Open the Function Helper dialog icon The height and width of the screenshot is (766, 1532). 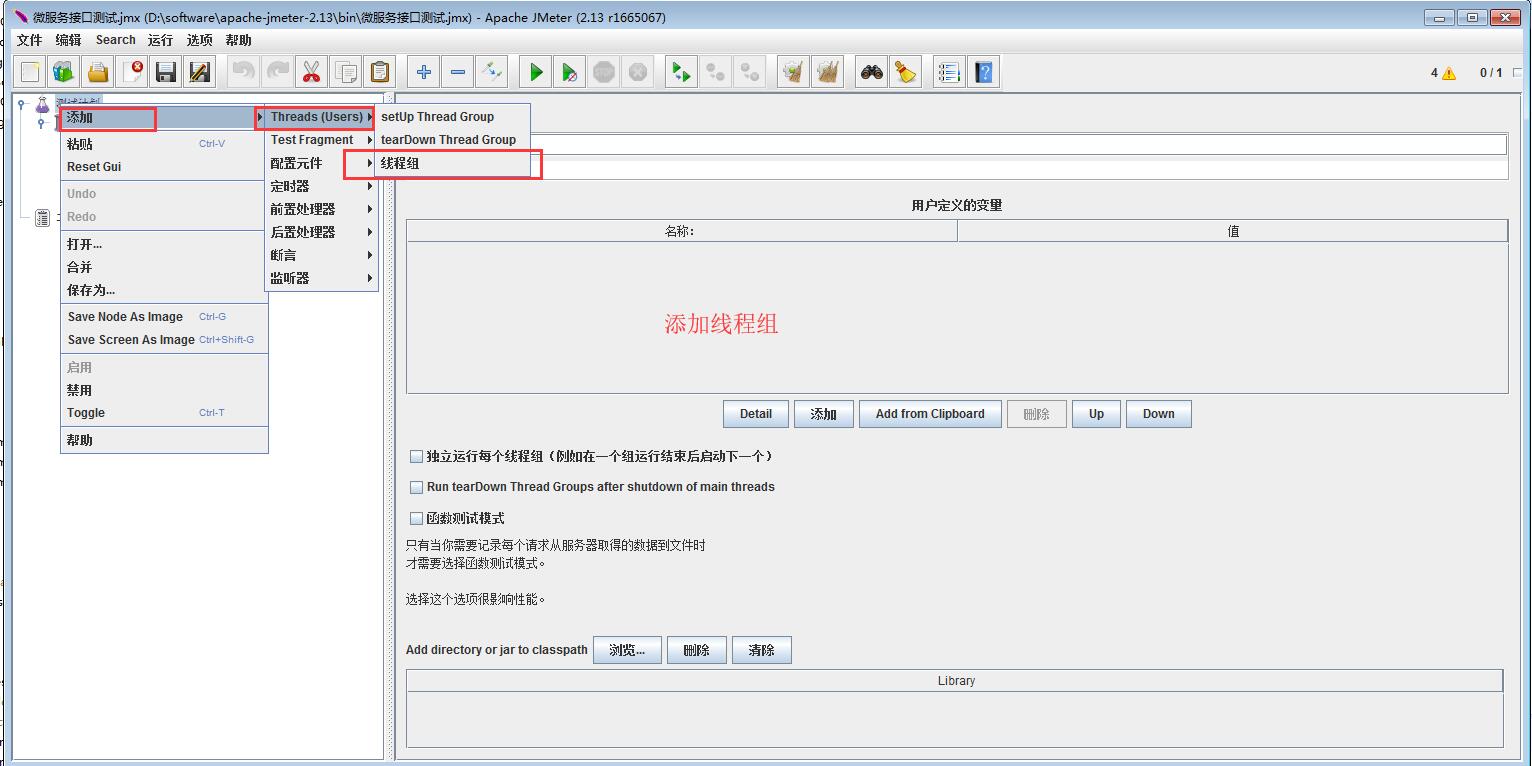950,72
